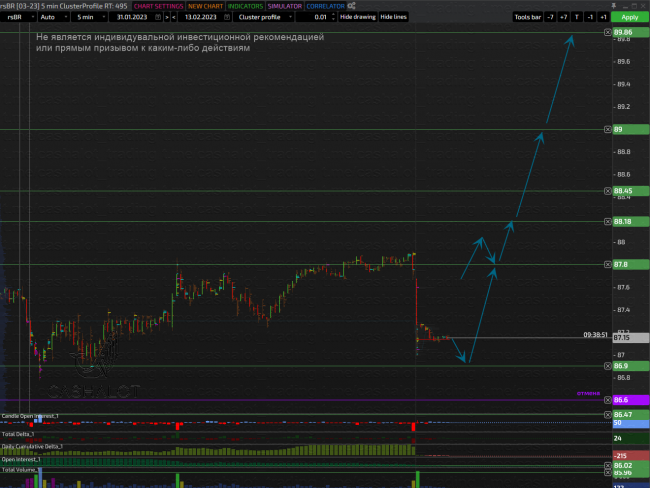This screenshot has height=488, width=650.
Task: Open calendar for end date 13.02.2023
Action: pyautogui.click(x=215, y=17)
